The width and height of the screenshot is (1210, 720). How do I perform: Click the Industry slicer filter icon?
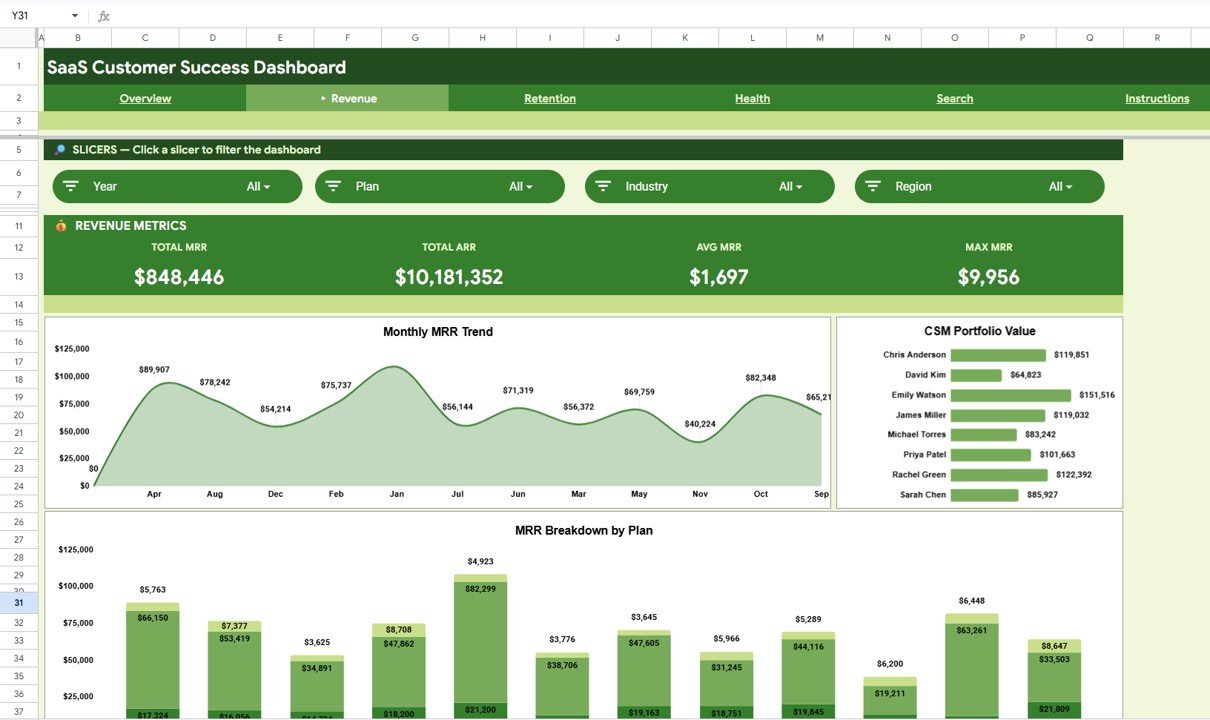(x=603, y=186)
